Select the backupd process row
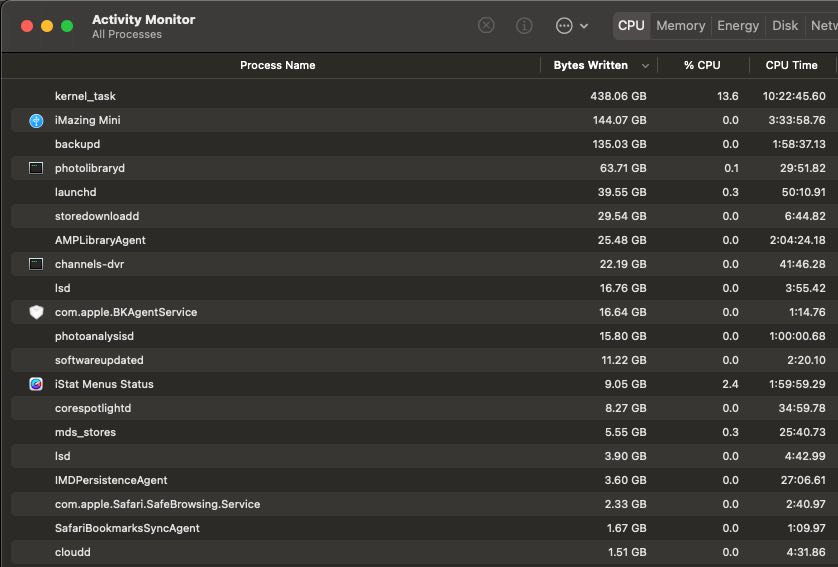Image resolution: width=838 pixels, height=567 pixels. click(424, 144)
